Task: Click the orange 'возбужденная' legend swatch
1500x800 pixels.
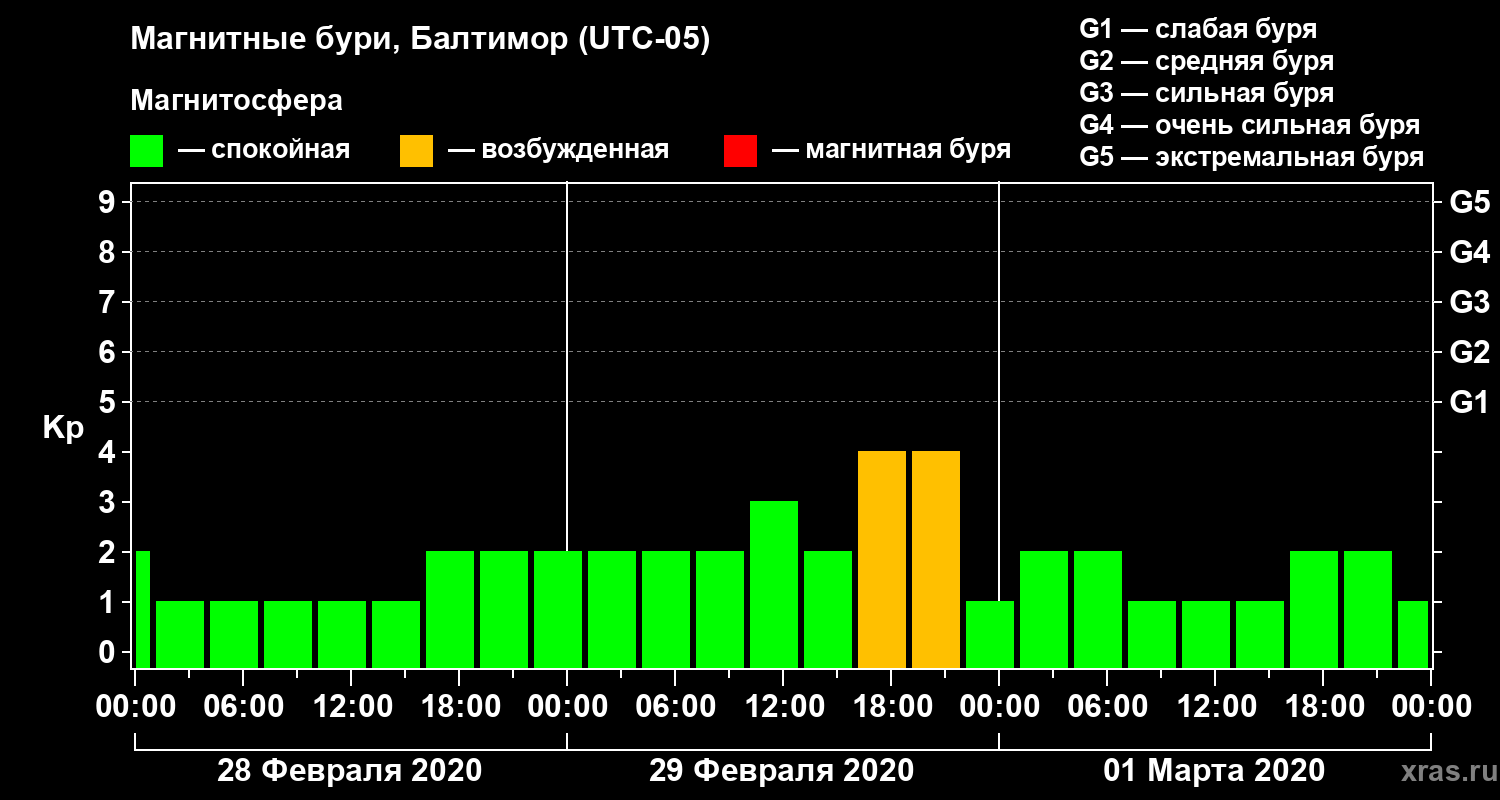Action: click(416, 150)
